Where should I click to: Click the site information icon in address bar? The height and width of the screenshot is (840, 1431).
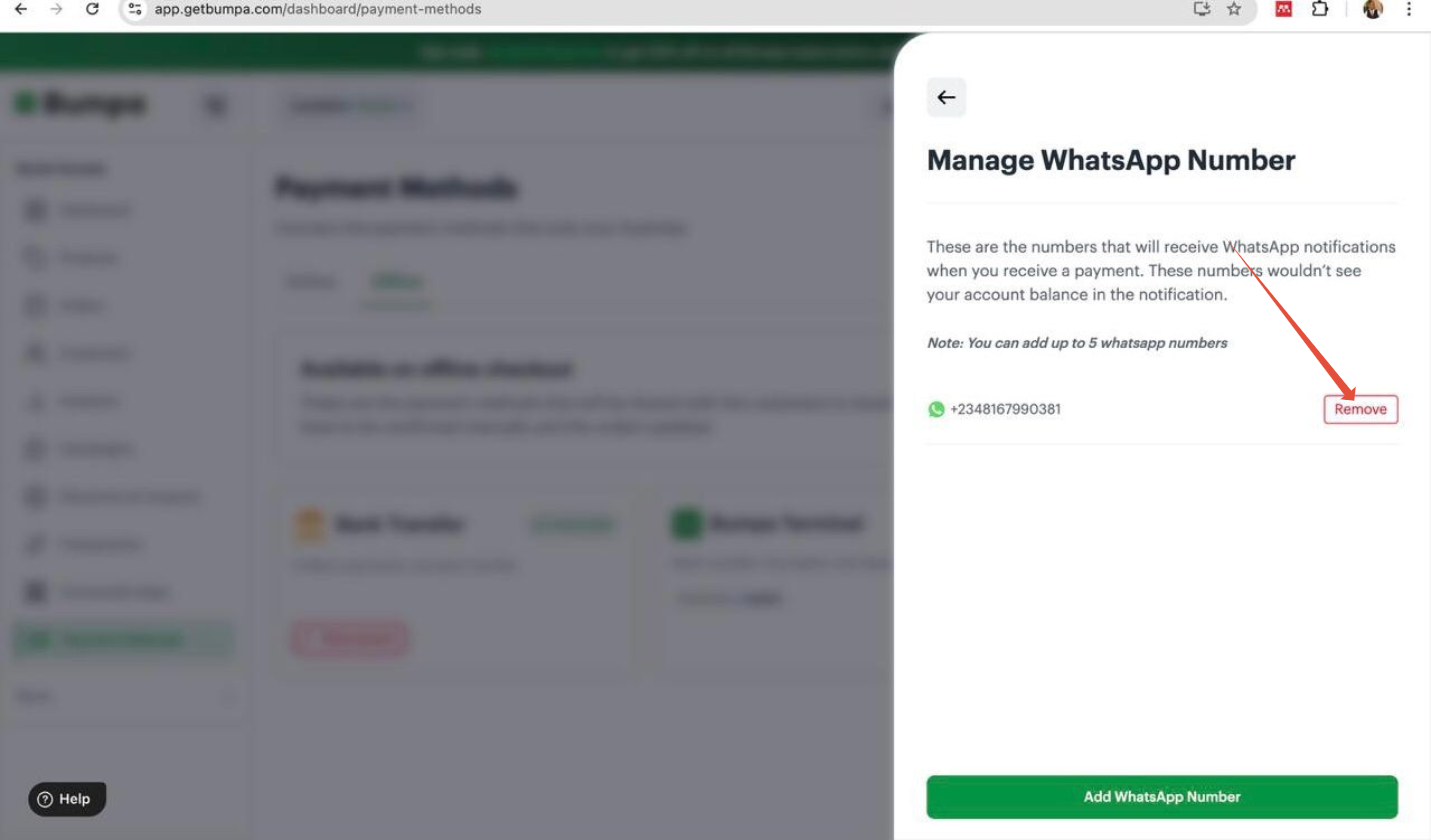(136, 9)
